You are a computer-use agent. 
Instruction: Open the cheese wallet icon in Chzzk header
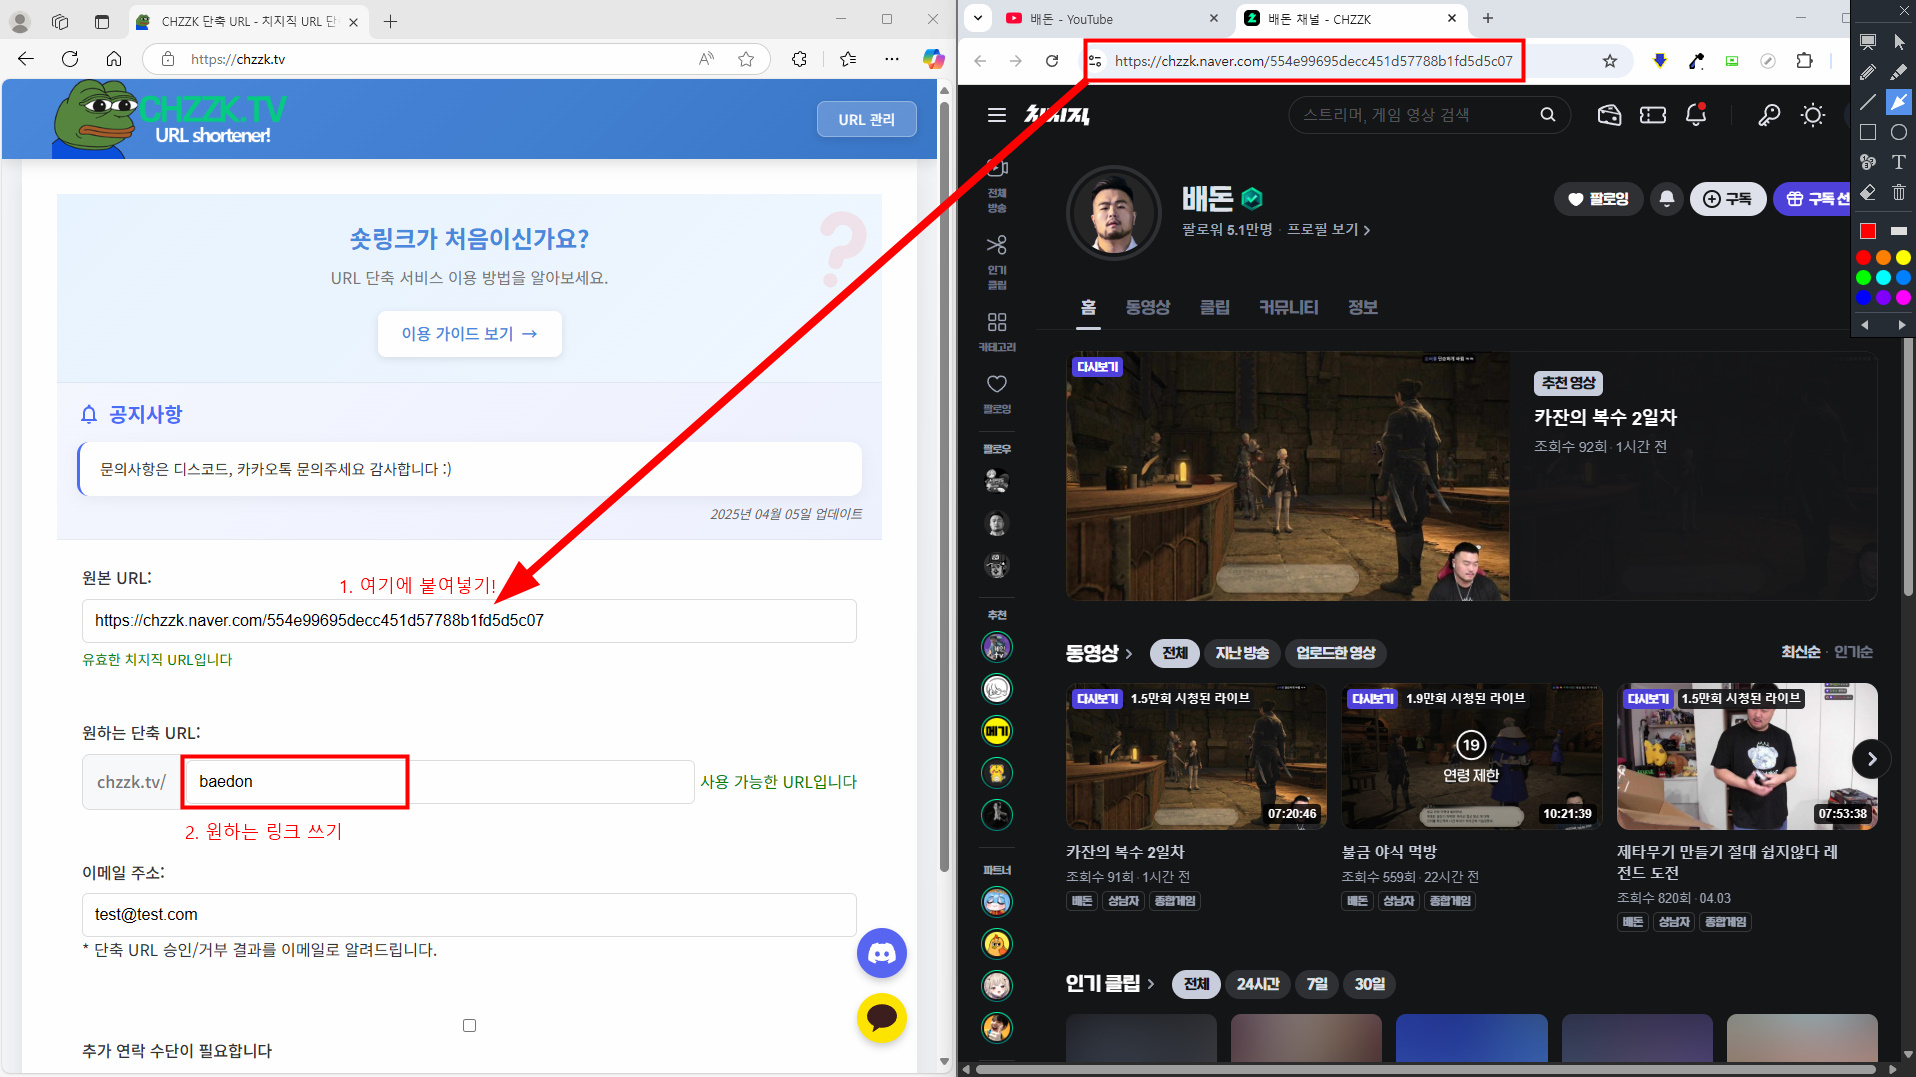[x=1609, y=115]
